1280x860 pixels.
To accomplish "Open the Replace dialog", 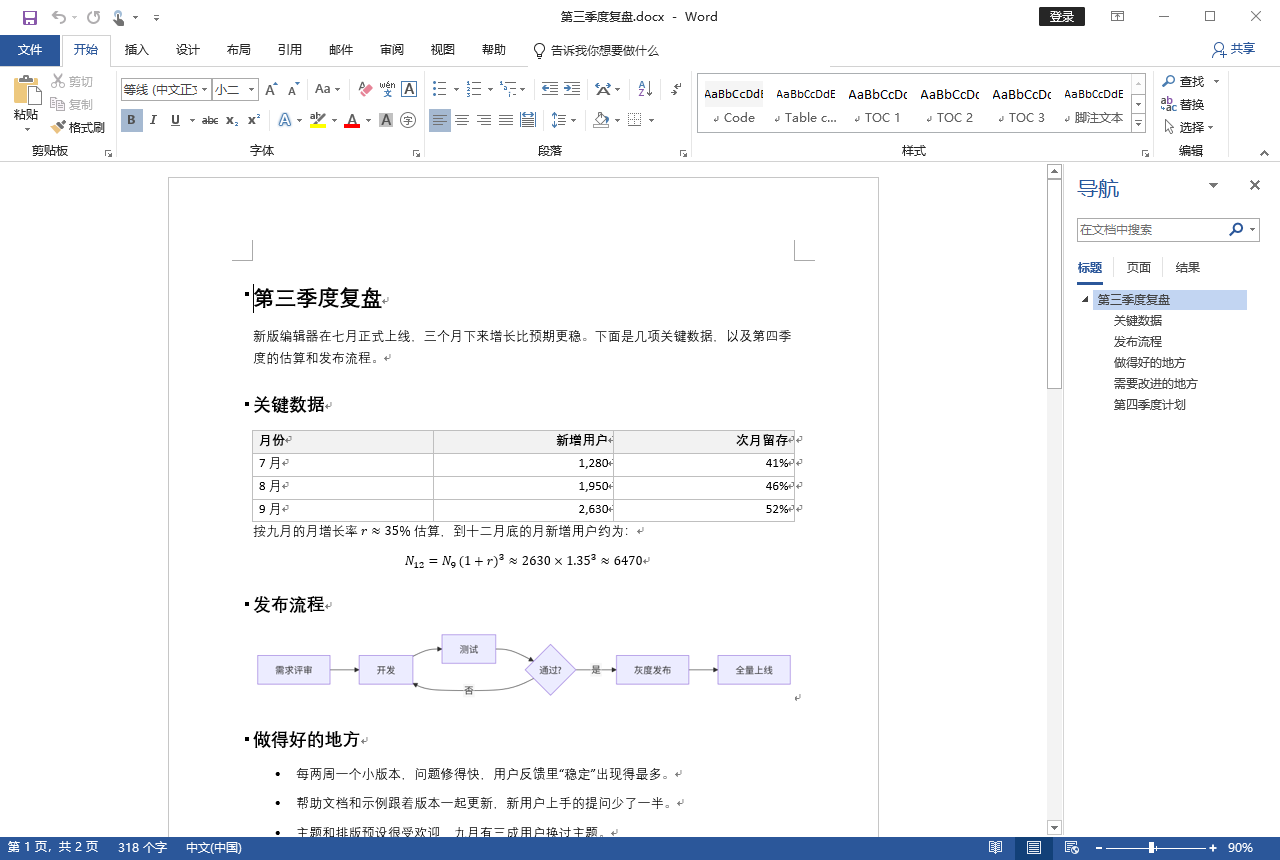I will 1183,104.
